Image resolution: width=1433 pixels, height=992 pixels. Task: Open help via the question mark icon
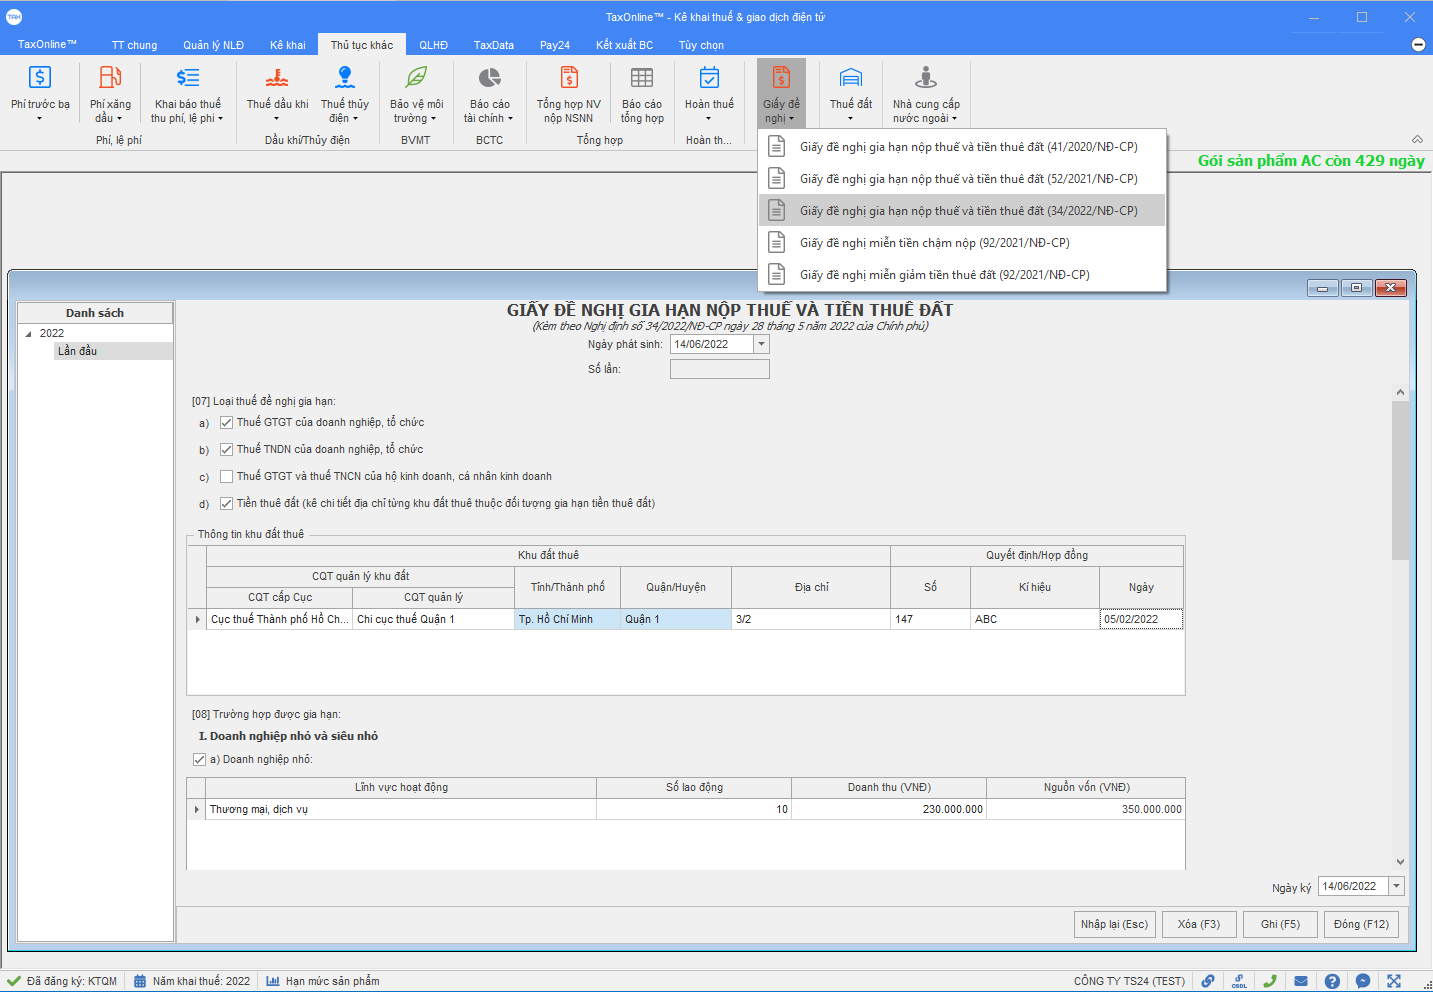(1332, 981)
